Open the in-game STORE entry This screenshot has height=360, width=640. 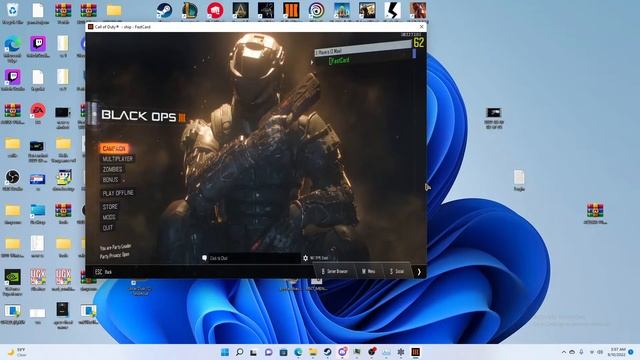pyautogui.click(x=110, y=207)
